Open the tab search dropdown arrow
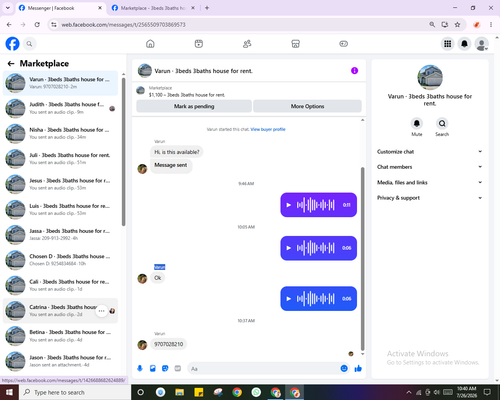500x400 pixels. tap(8, 8)
